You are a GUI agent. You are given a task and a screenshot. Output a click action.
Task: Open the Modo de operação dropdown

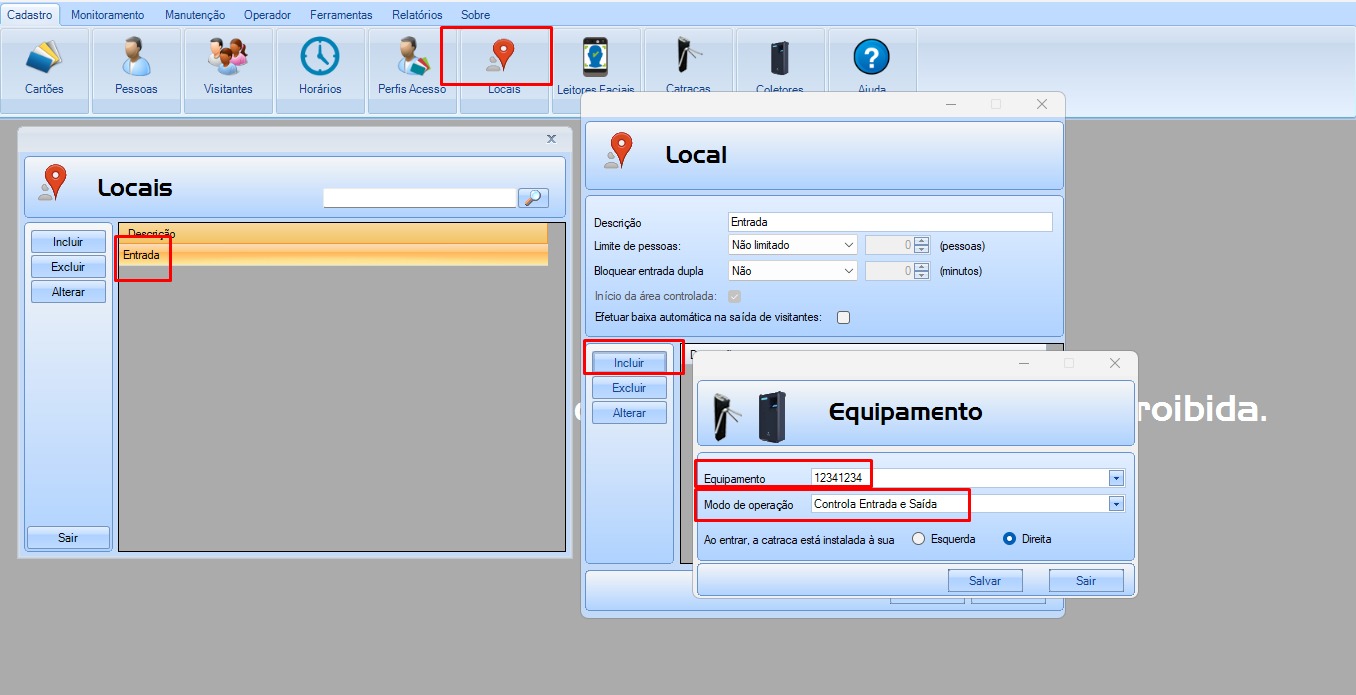coord(1116,505)
